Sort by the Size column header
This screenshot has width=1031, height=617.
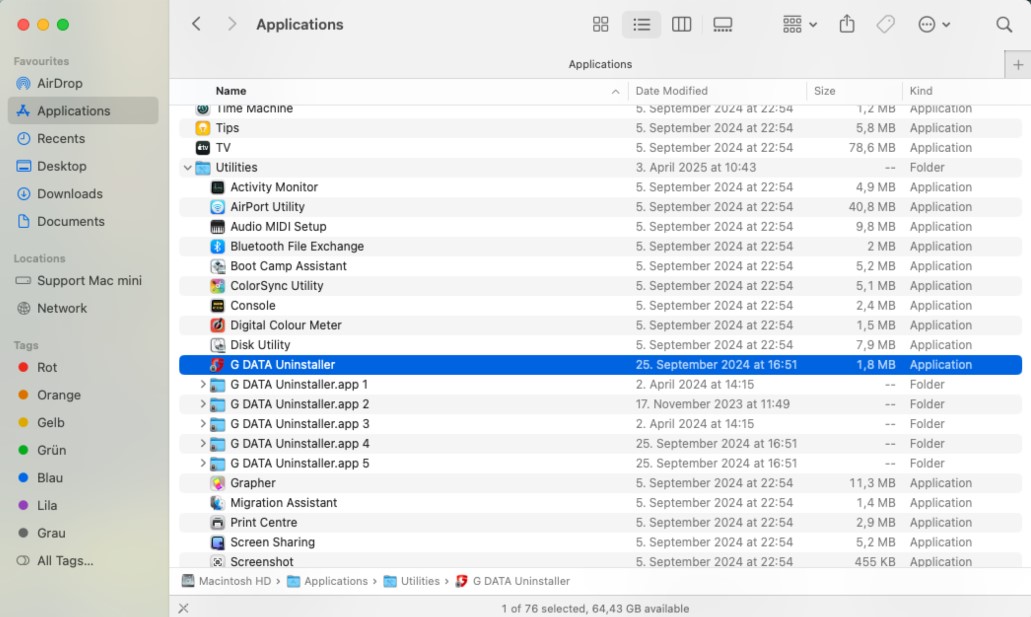[x=825, y=91]
